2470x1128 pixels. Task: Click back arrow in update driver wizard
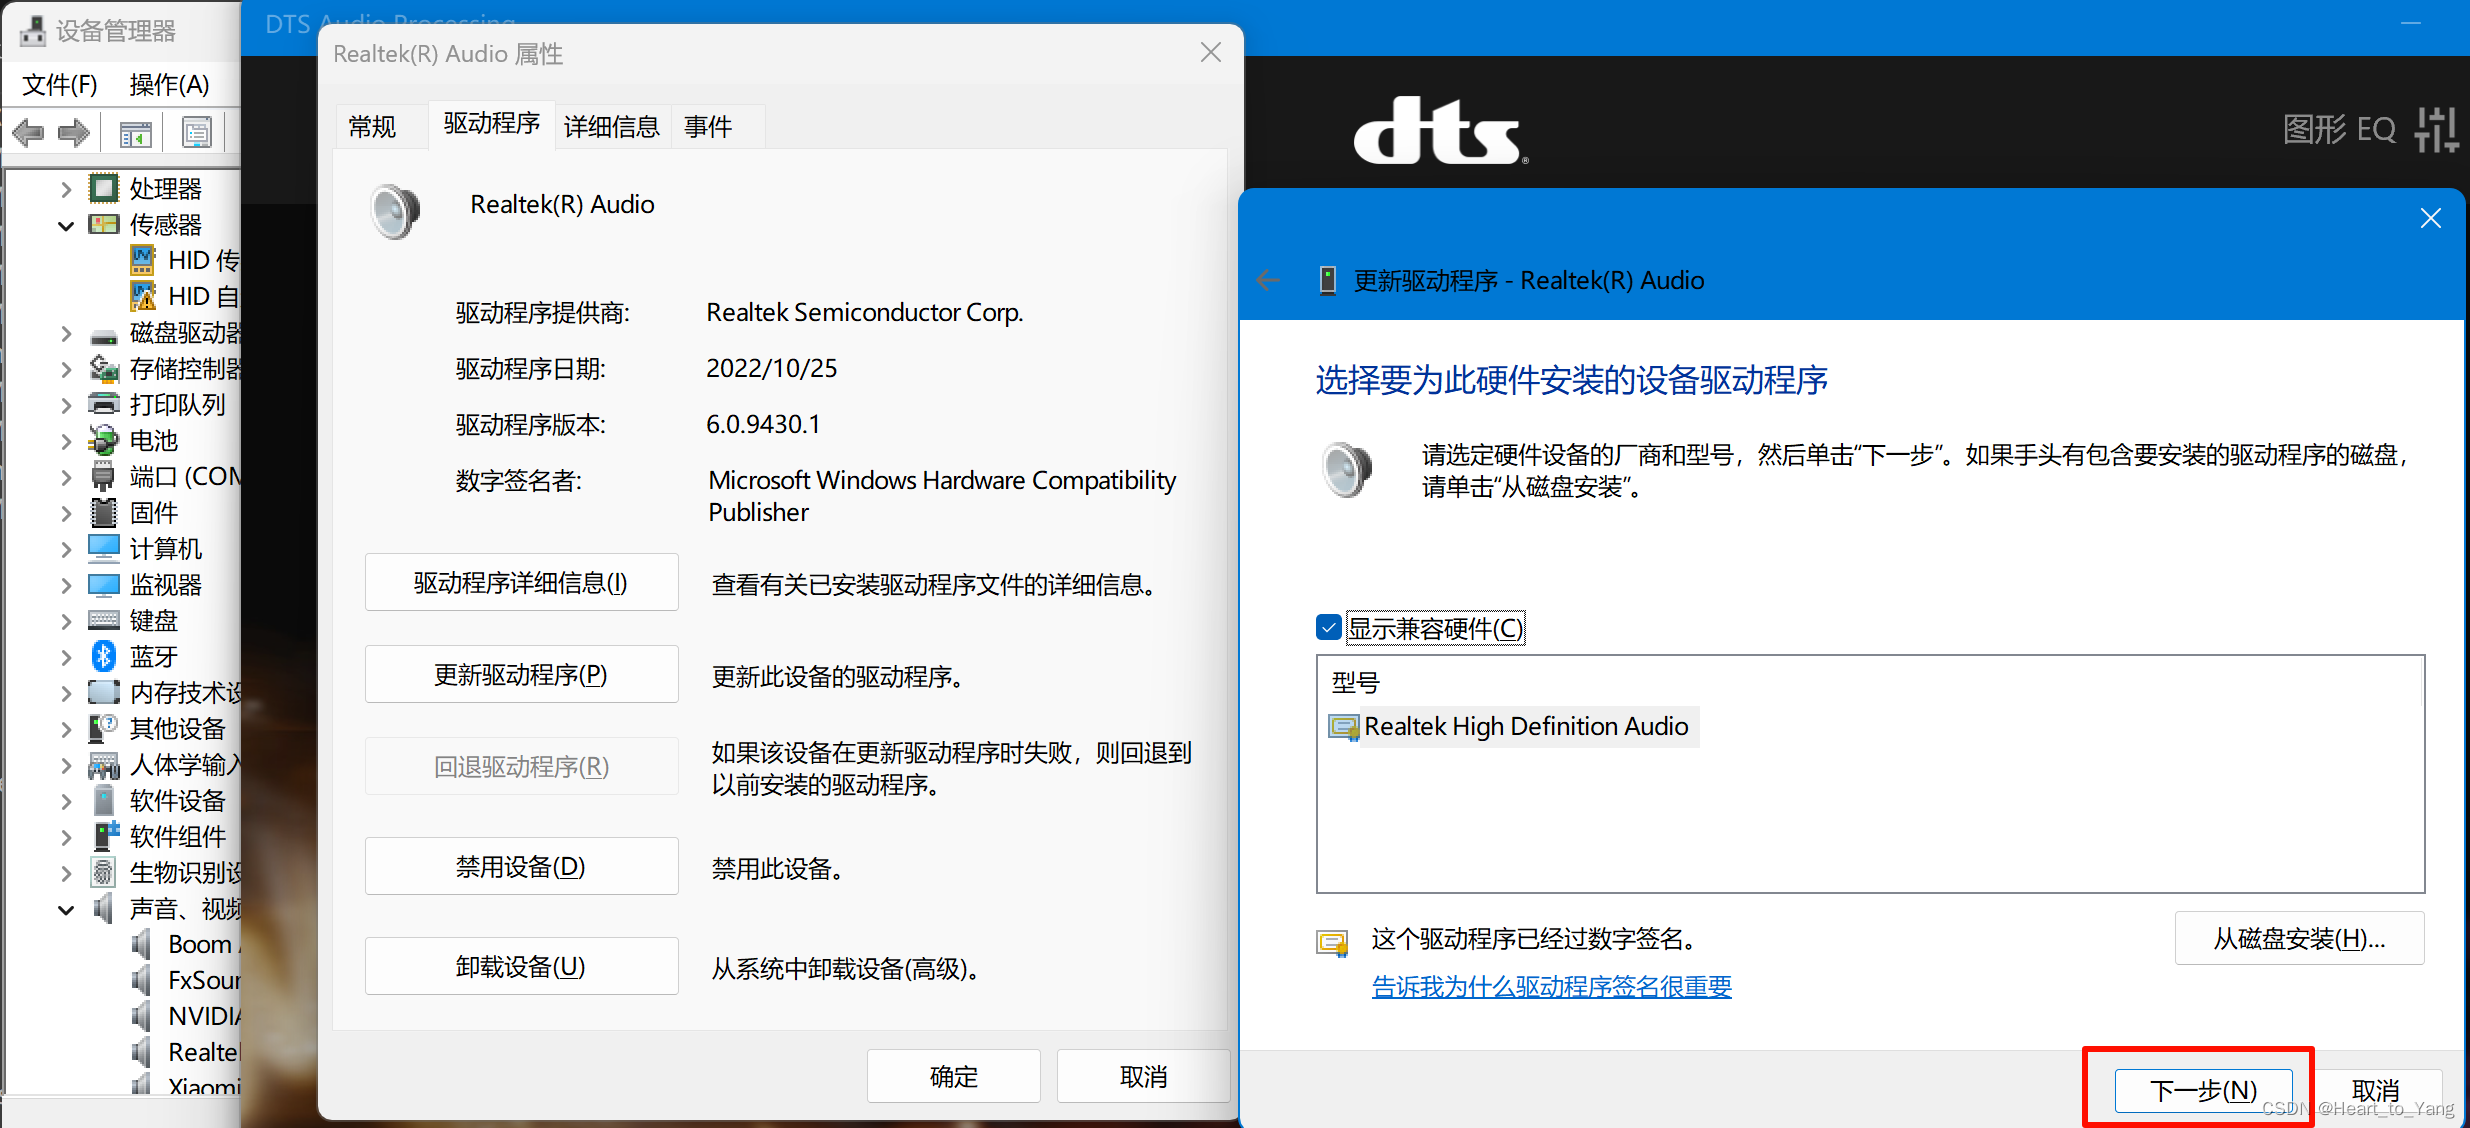point(1268,281)
